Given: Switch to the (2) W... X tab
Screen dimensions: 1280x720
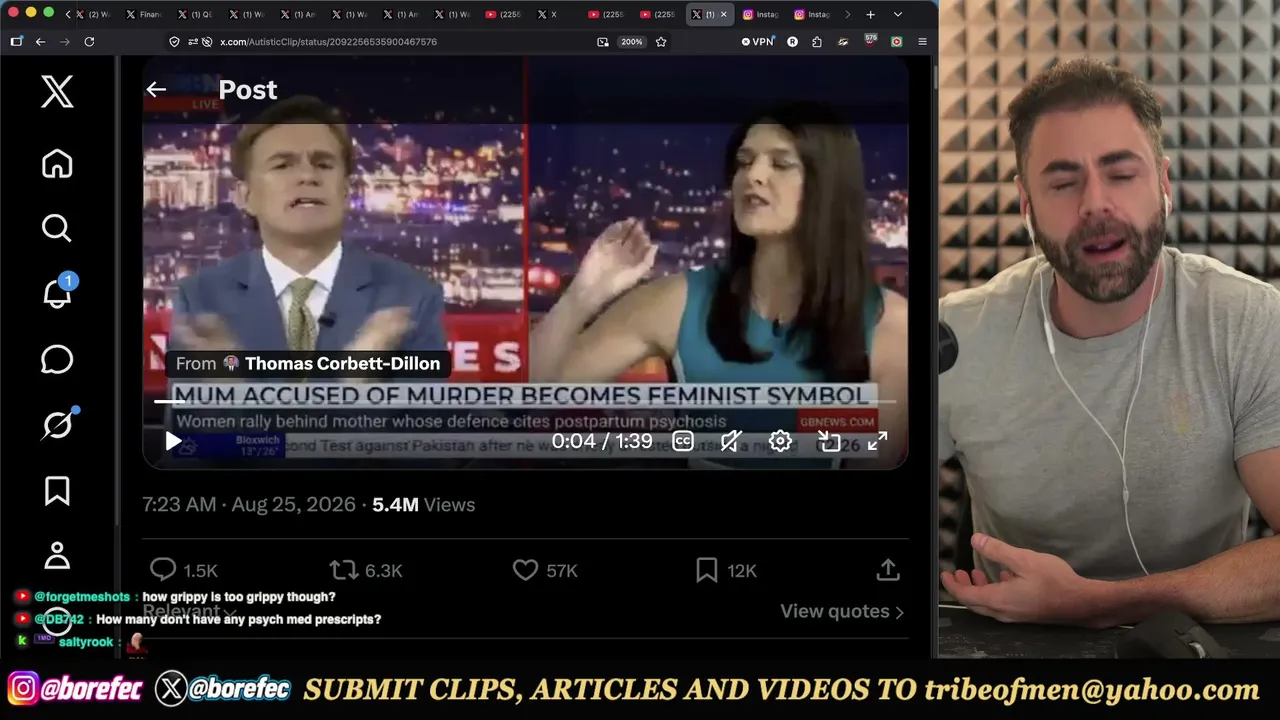Looking at the screenshot, I should click(92, 14).
